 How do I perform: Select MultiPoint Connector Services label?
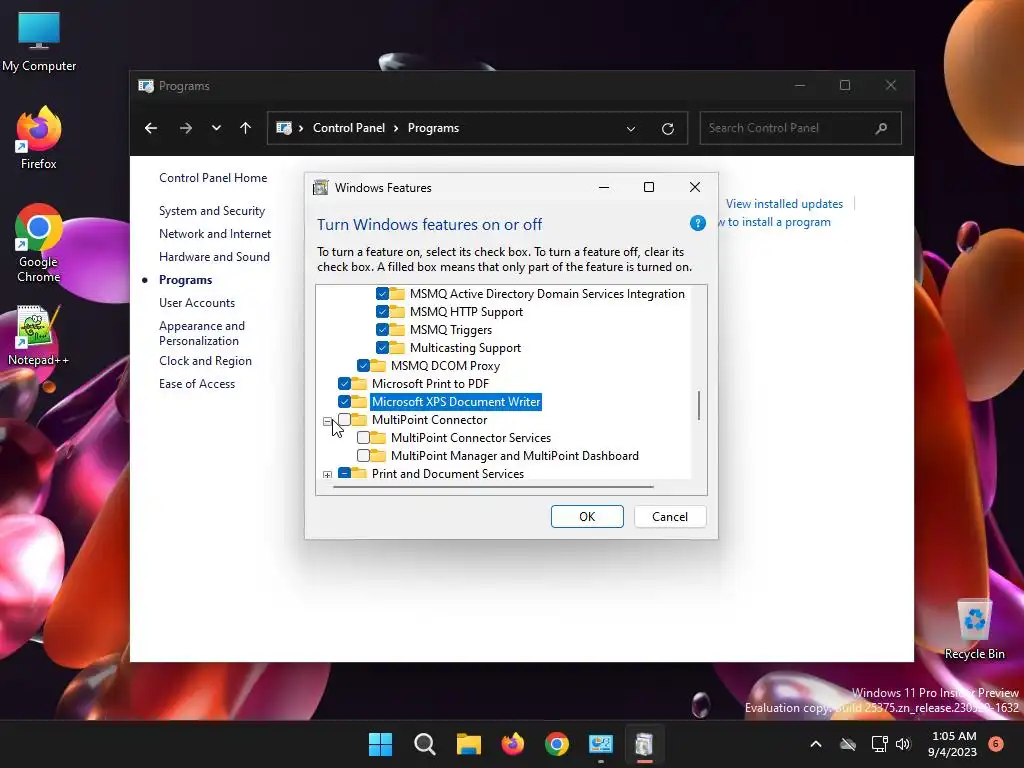click(471, 438)
